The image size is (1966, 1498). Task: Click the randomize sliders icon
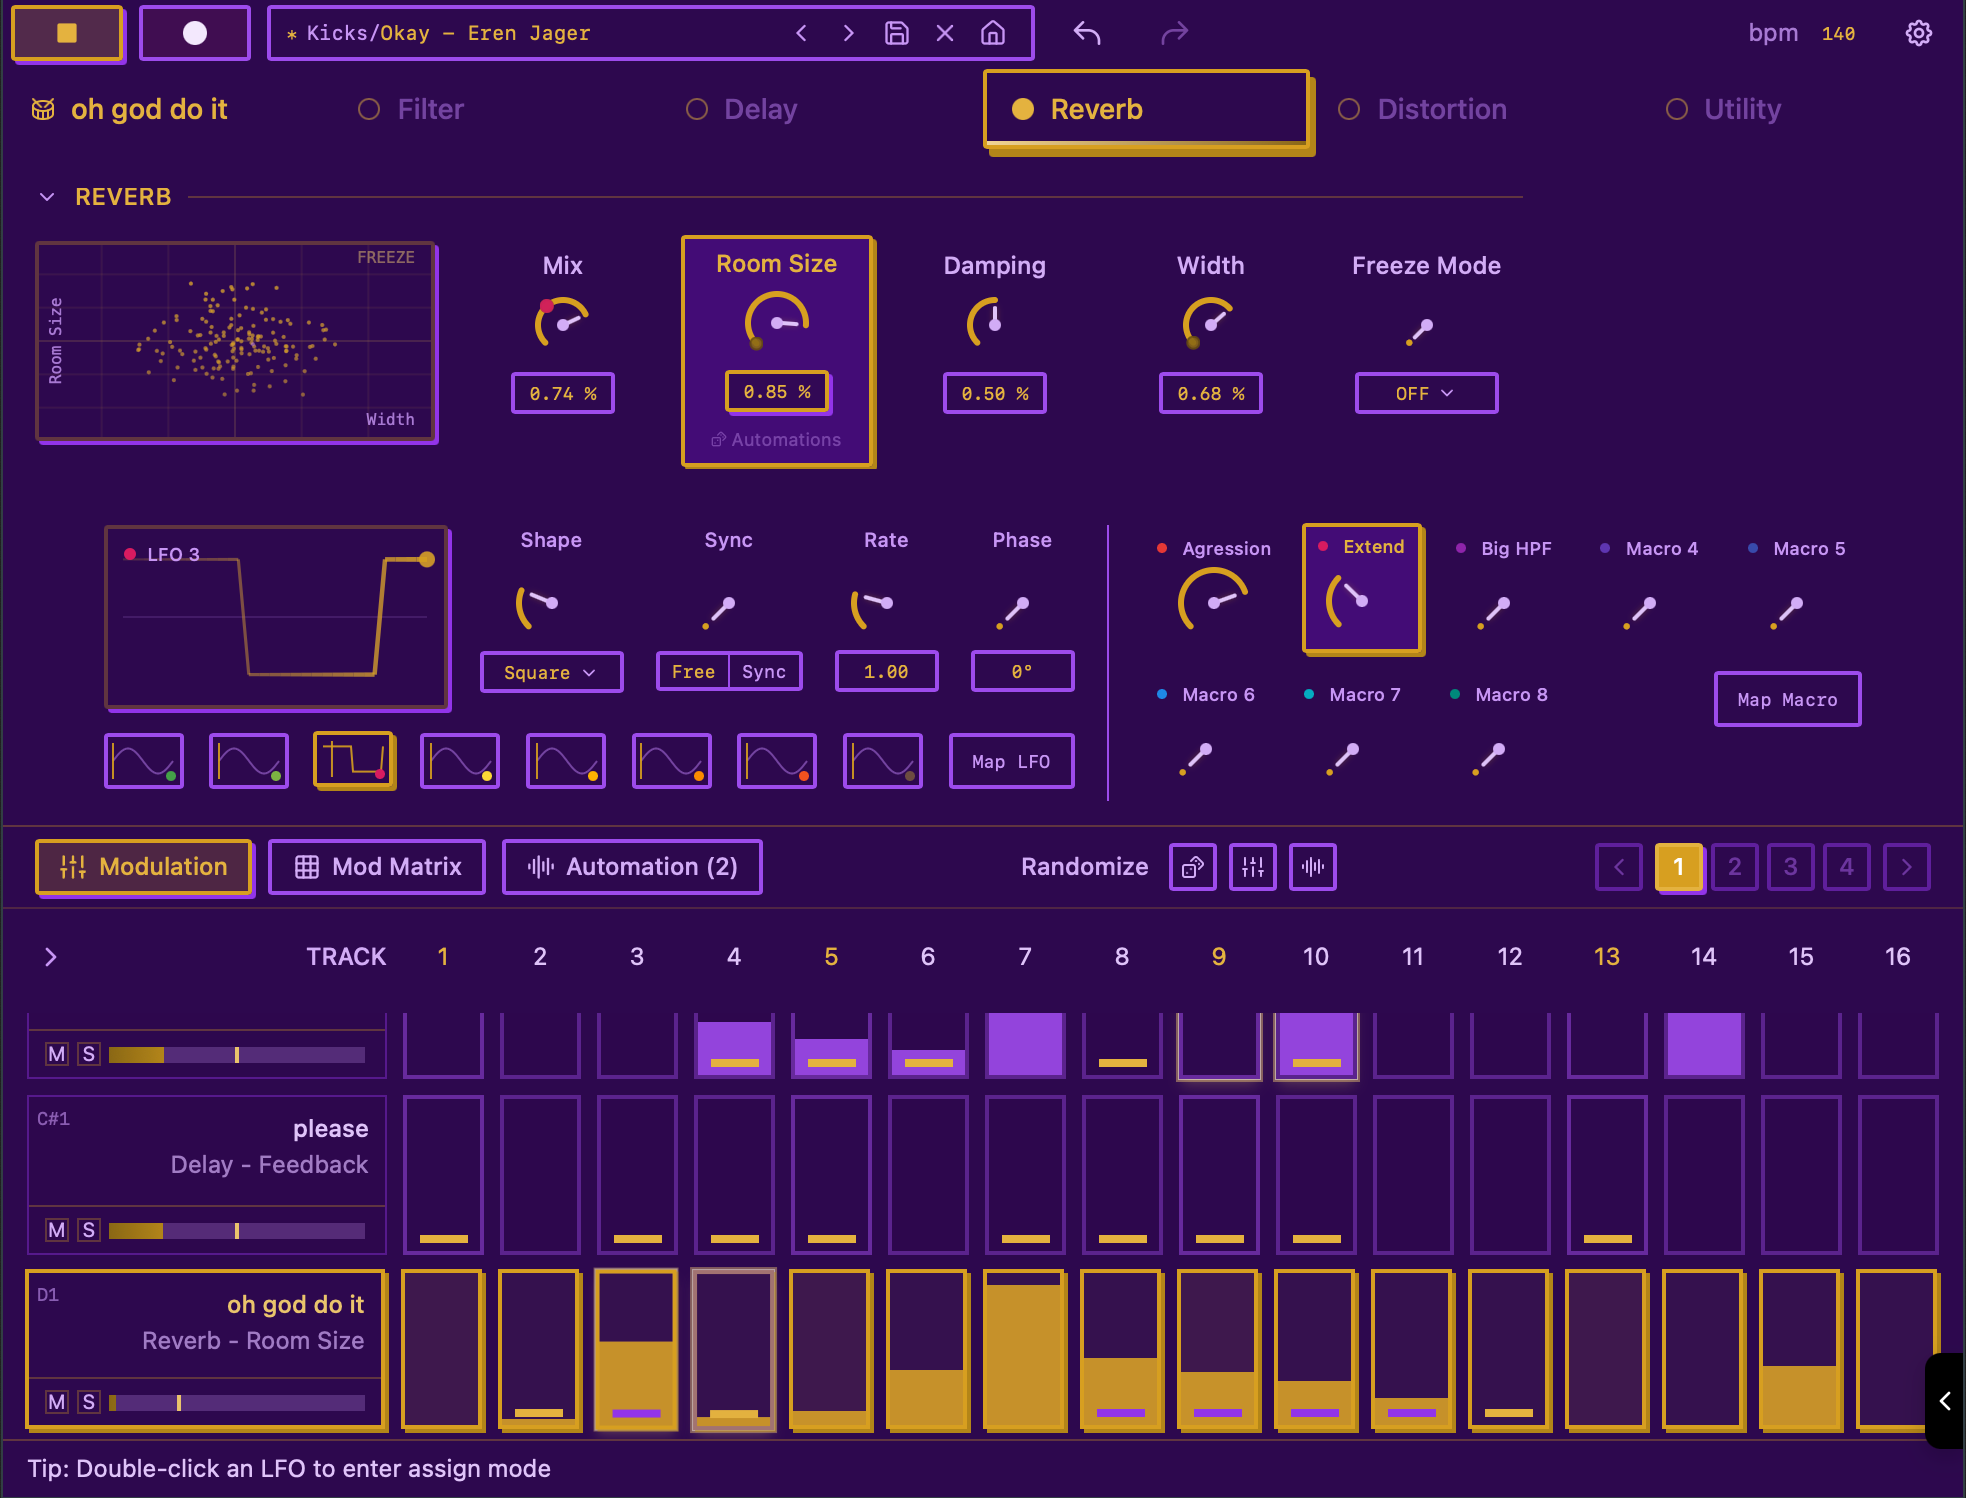click(1252, 867)
